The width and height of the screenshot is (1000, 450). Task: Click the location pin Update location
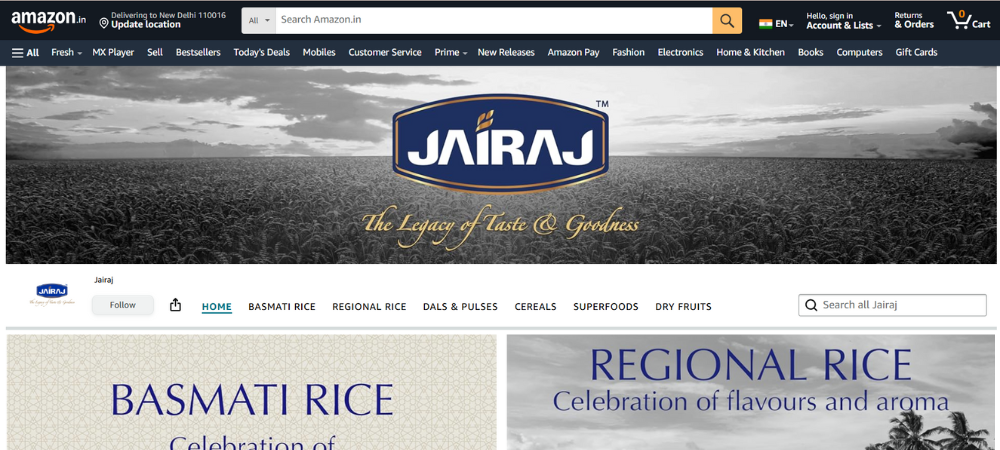coord(140,24)
